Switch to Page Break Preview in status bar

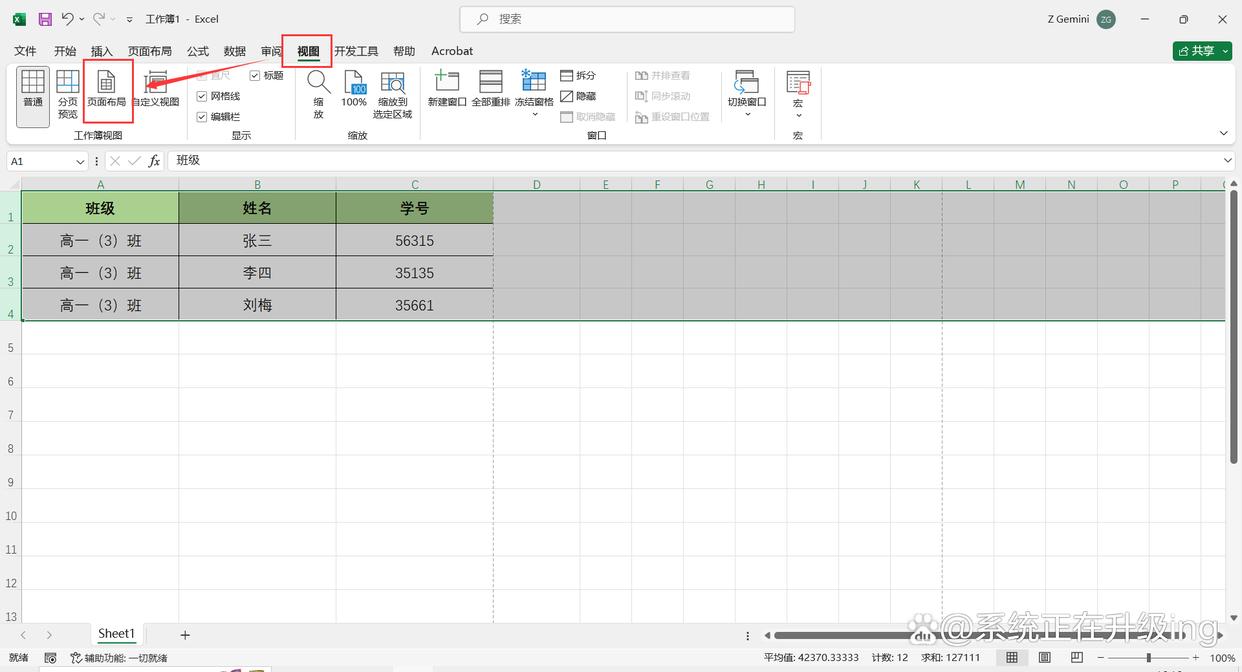point(1078,658)
